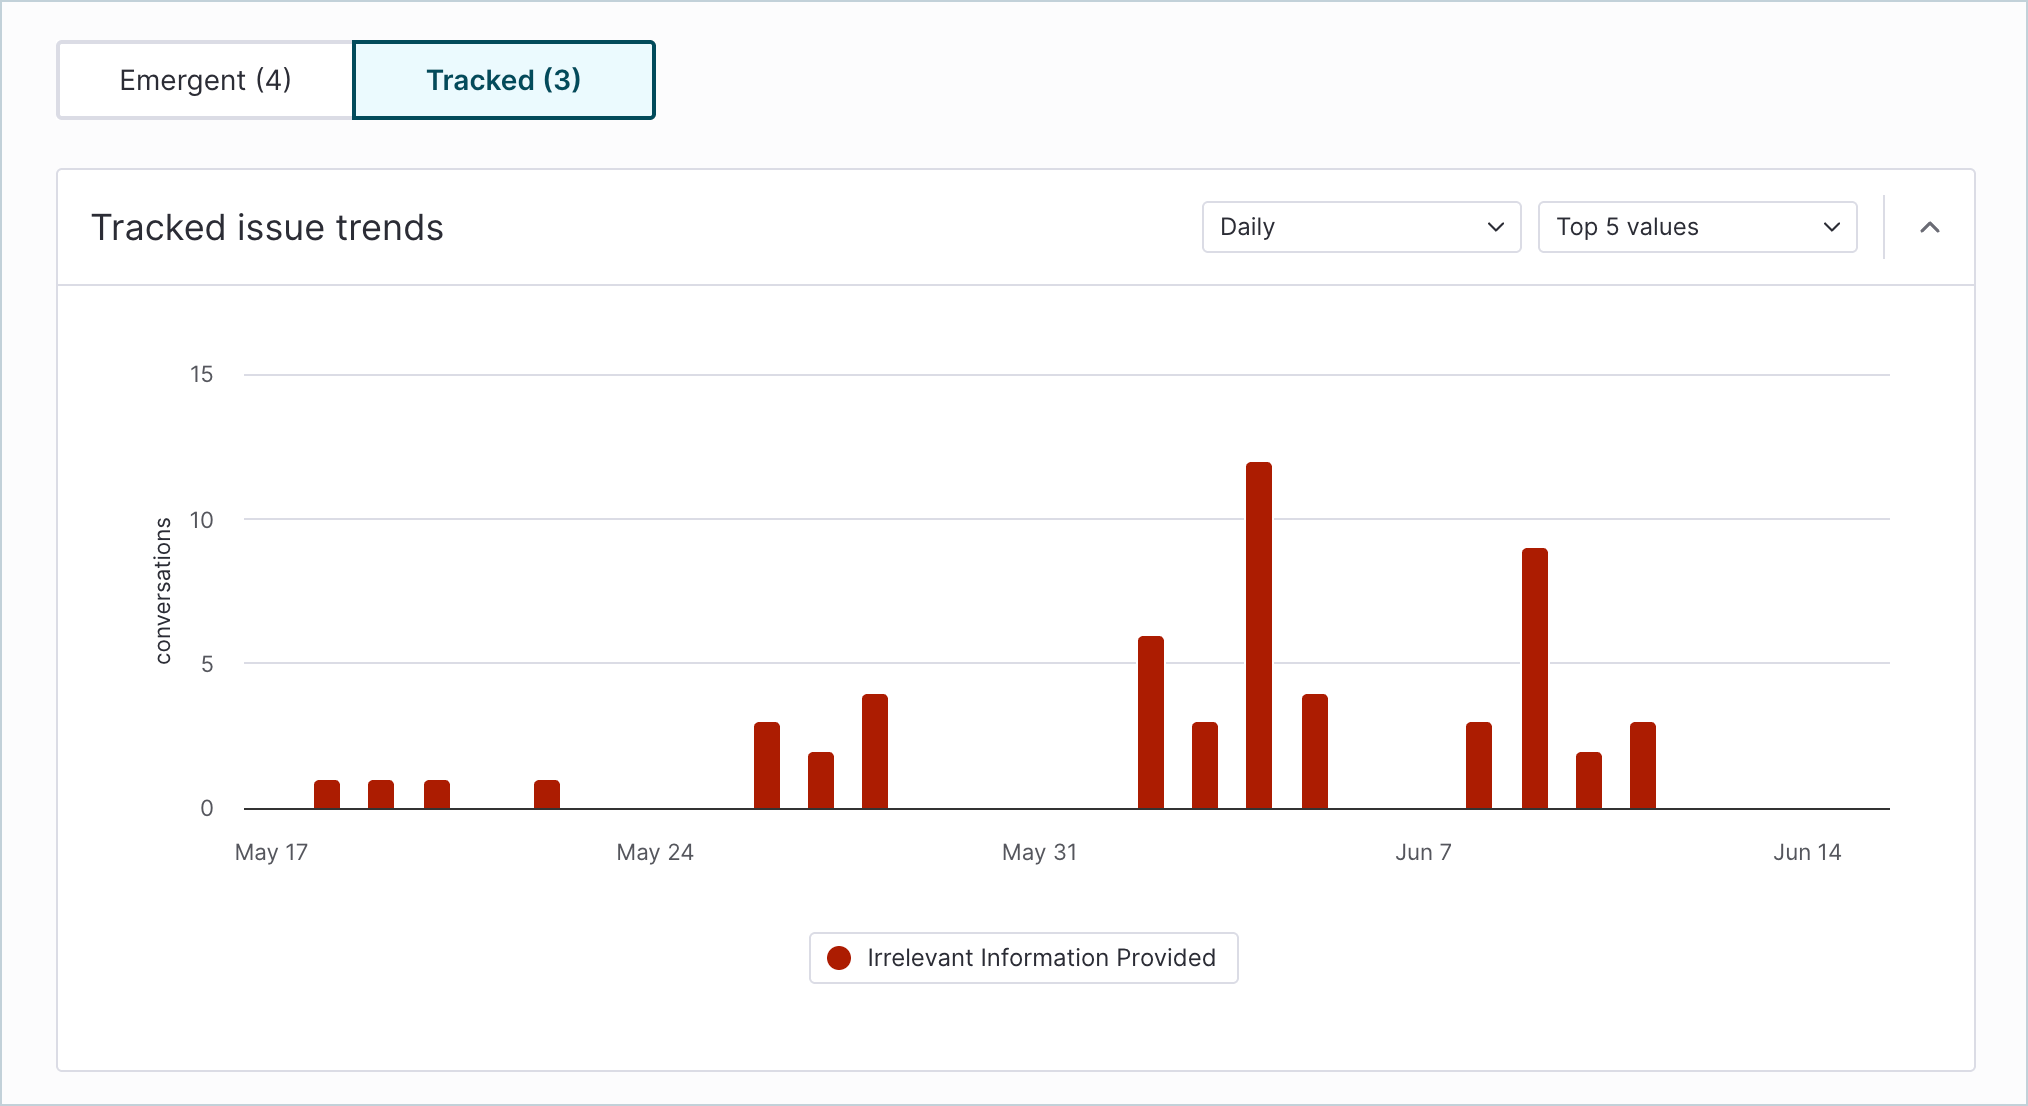Click the tallest bar reaching 12 conversations

(1259, 635)
